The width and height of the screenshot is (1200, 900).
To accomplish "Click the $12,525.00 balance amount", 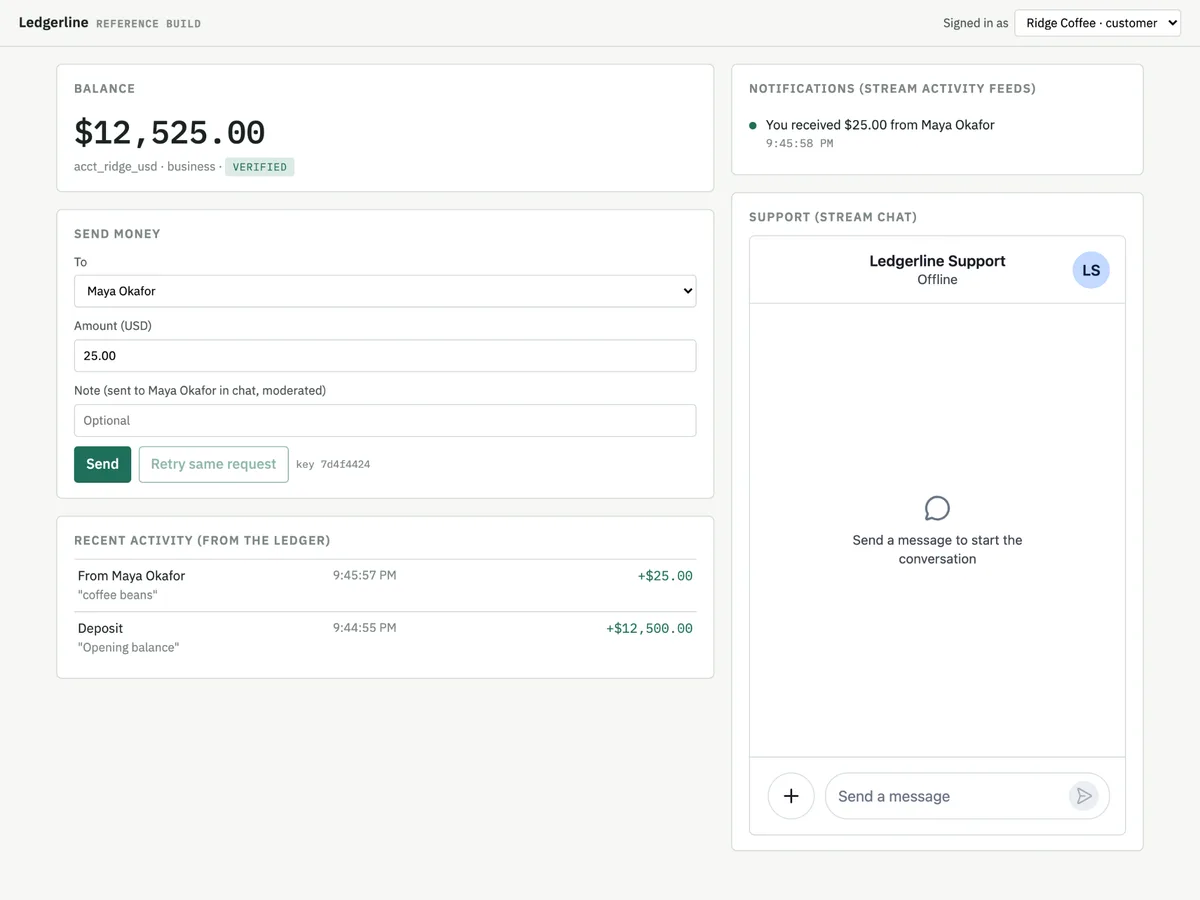I will (169, 132).
